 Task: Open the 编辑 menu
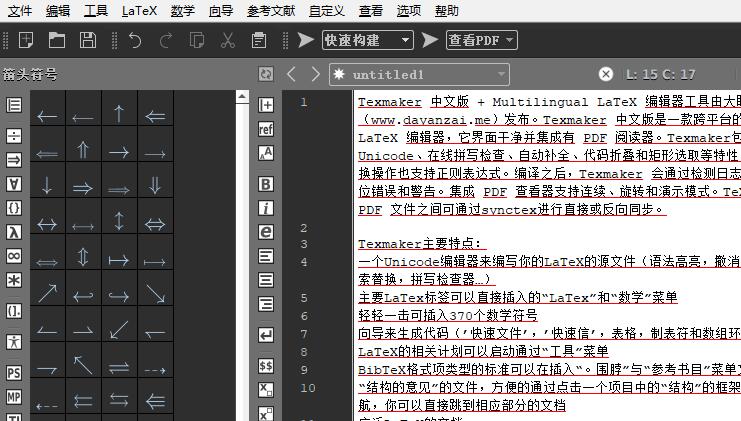point(58,10)
